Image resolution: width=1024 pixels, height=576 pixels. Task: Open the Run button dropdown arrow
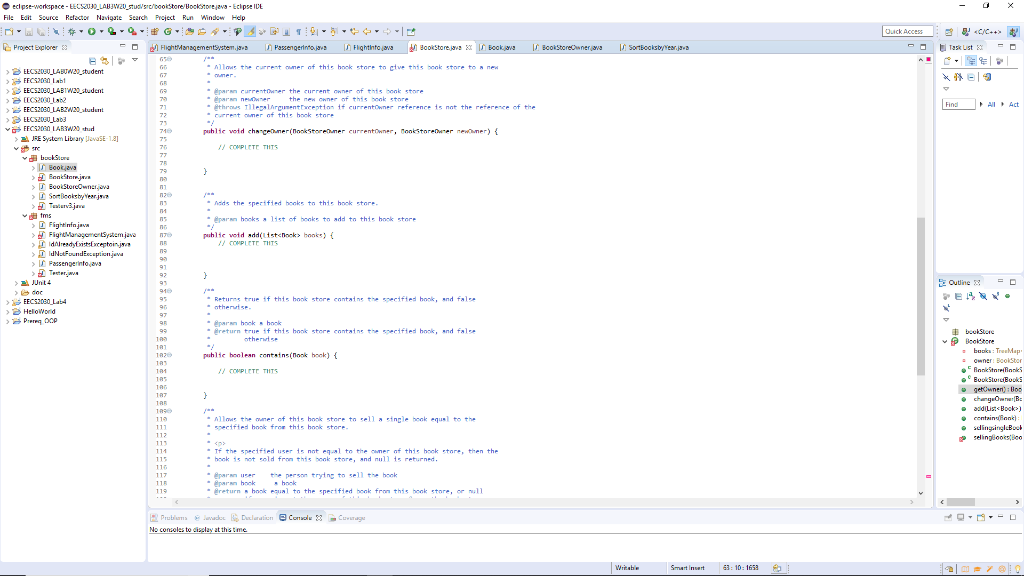coord(101,33)
